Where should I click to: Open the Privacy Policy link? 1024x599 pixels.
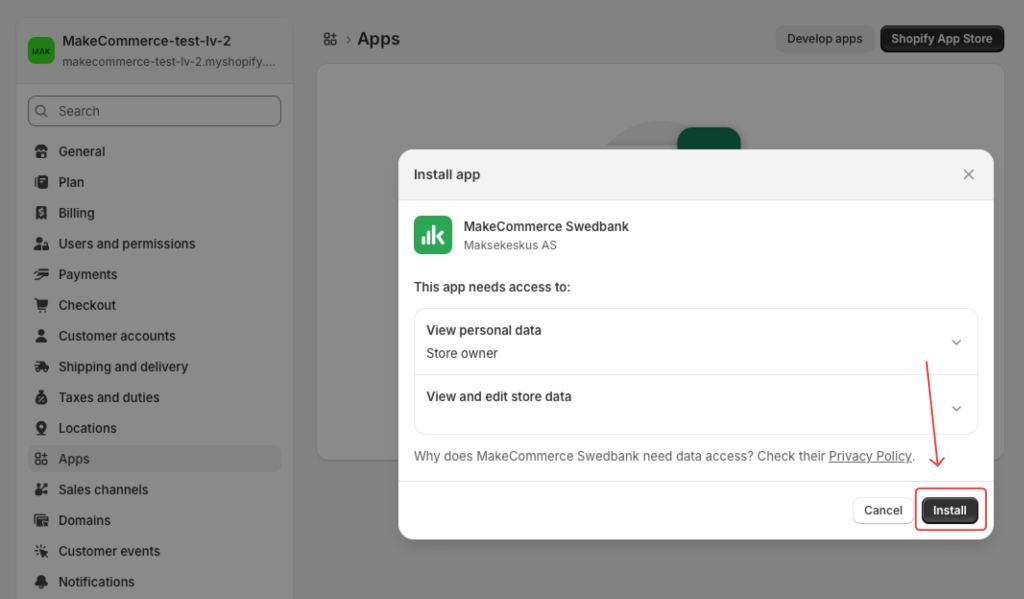click(870, 456)
